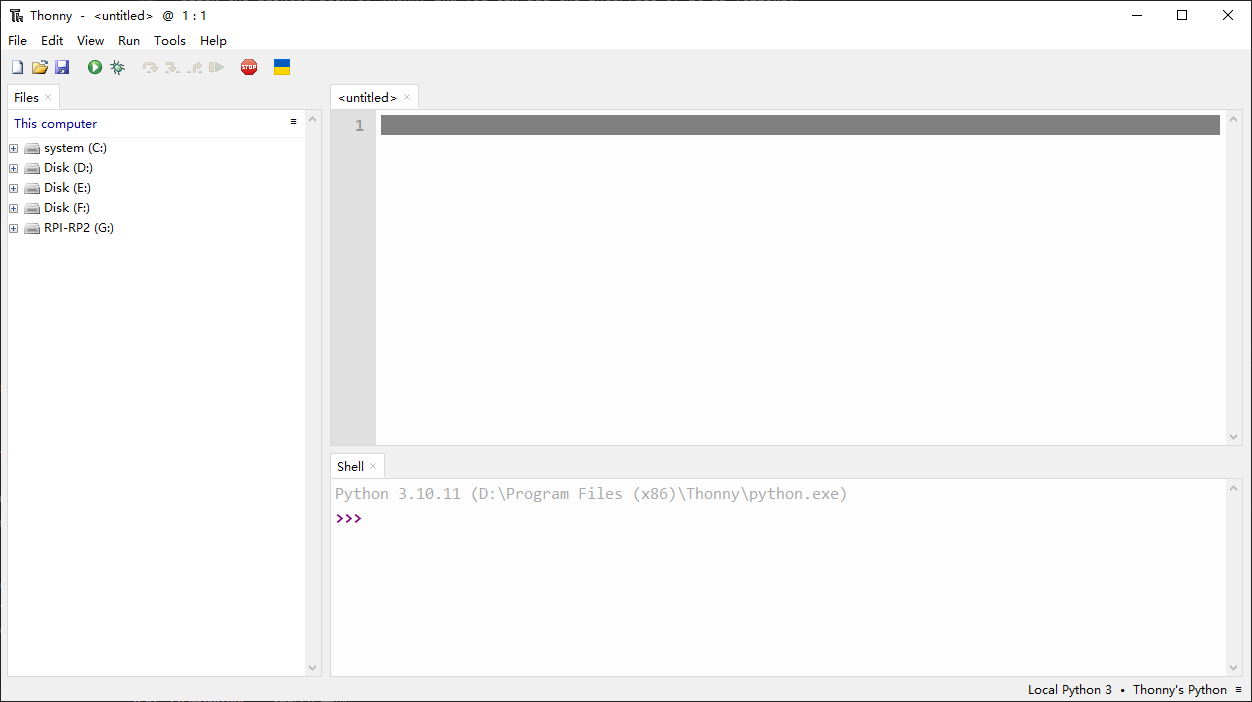The width and height of the screenshot is (1252, 702).
Task: Click the RPI-RP2 (G:) drive icon
Action: coord(32,228)
